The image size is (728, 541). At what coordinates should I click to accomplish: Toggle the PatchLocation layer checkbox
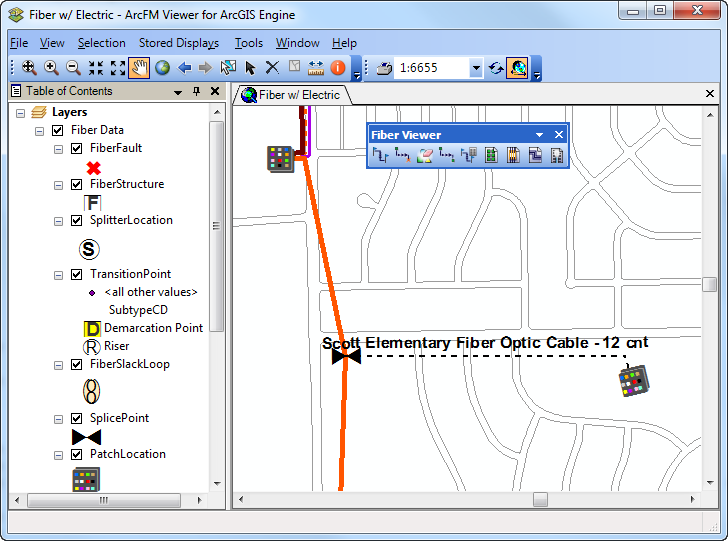(x=77, y=454)
